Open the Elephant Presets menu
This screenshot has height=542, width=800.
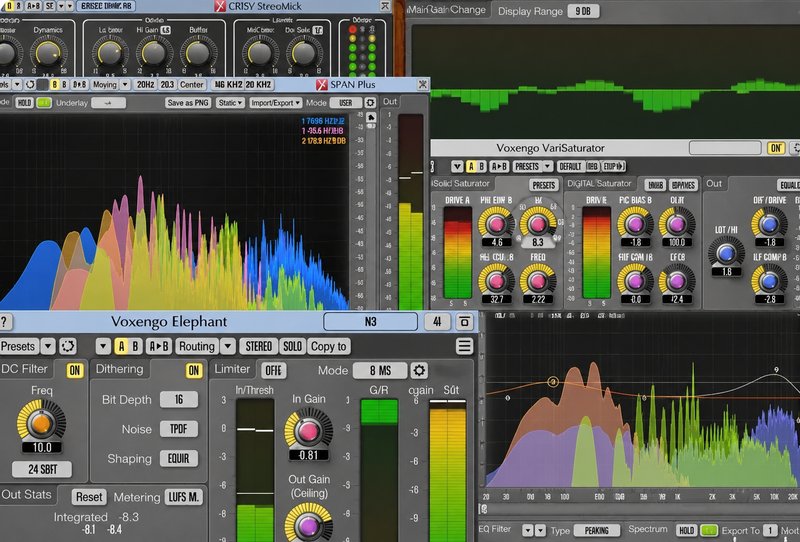click(x=19, y=347)
